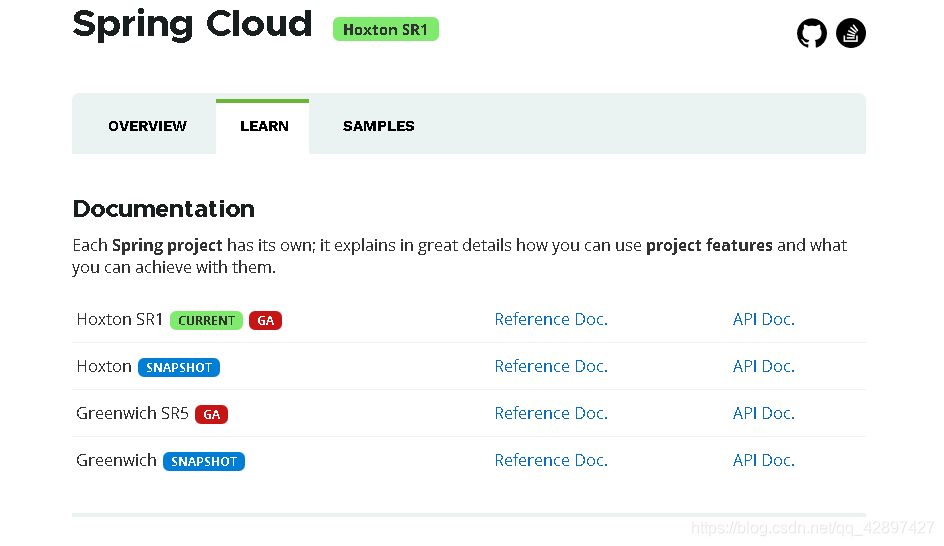Viewport: 944px width, 546px height.
Task: Open API Doc. for Greenwich SR5
Action: [763, 413]
